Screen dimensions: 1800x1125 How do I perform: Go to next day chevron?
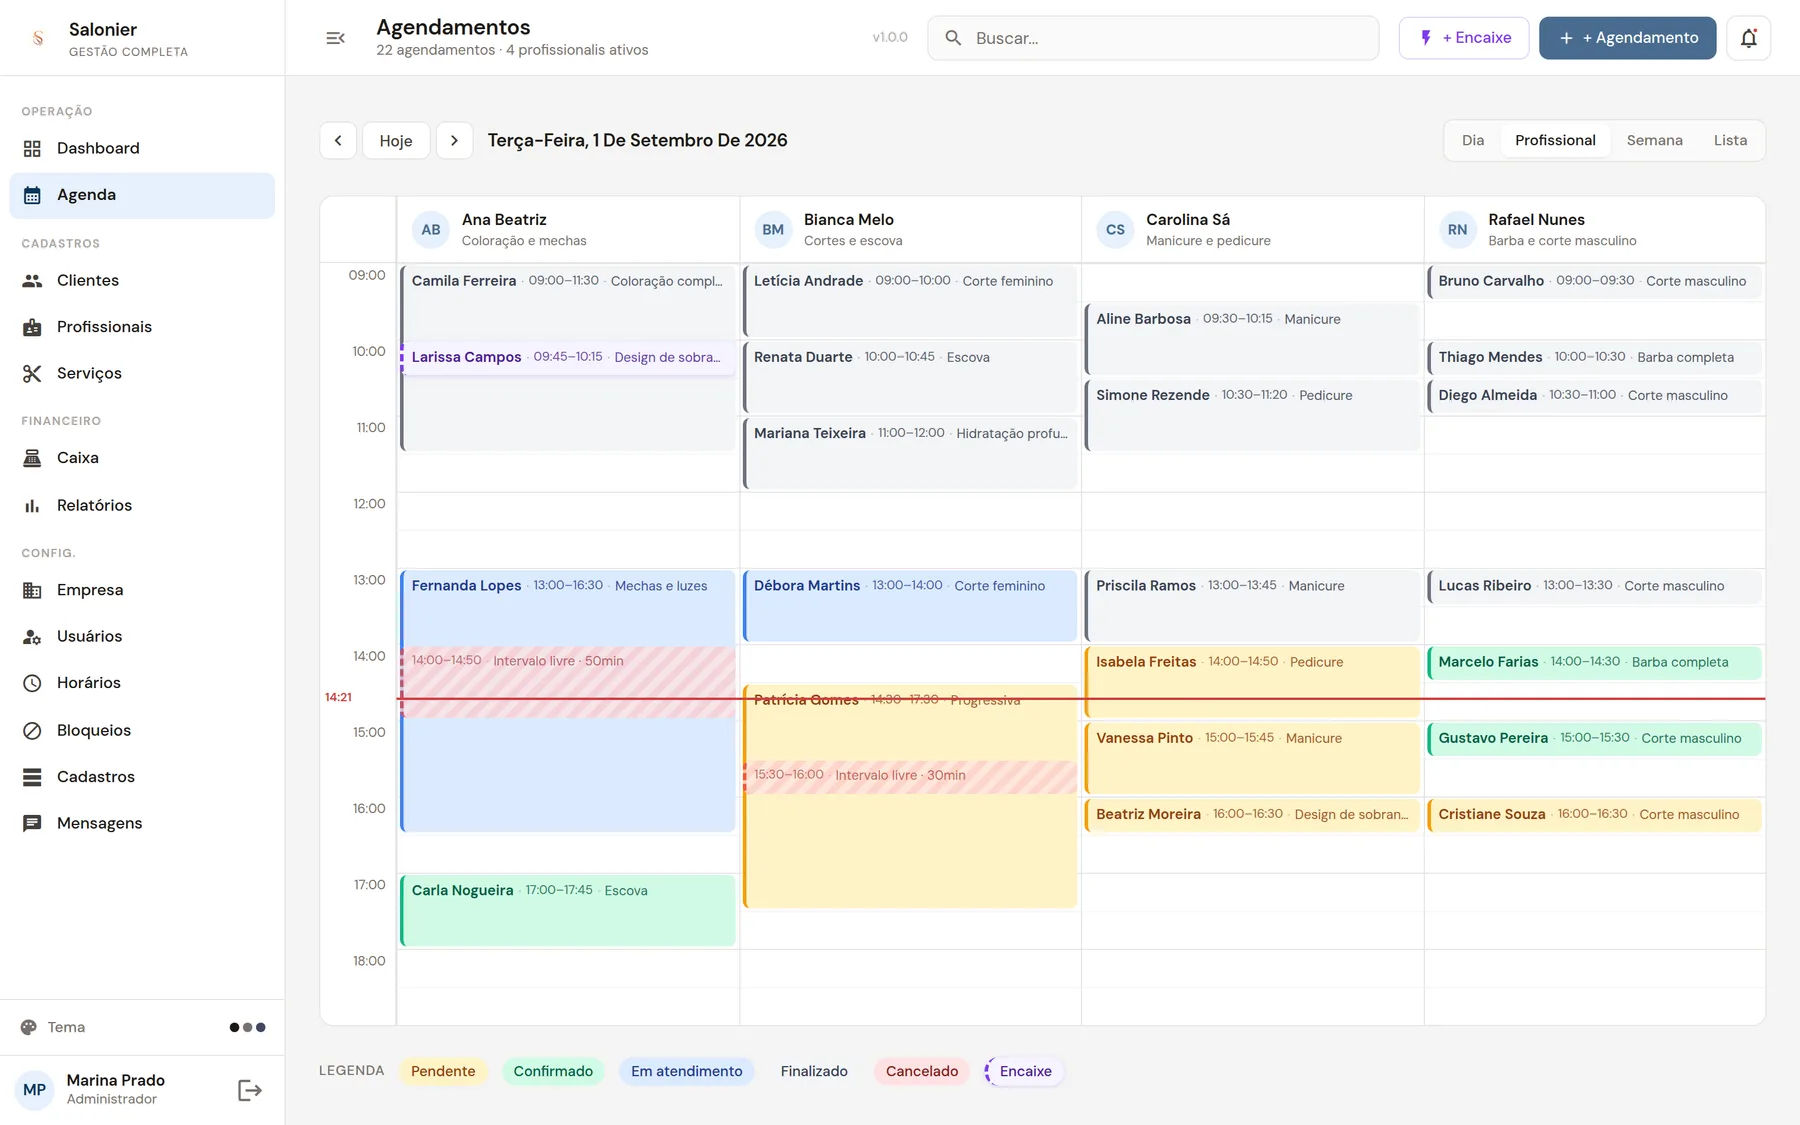tap(454, 140)
